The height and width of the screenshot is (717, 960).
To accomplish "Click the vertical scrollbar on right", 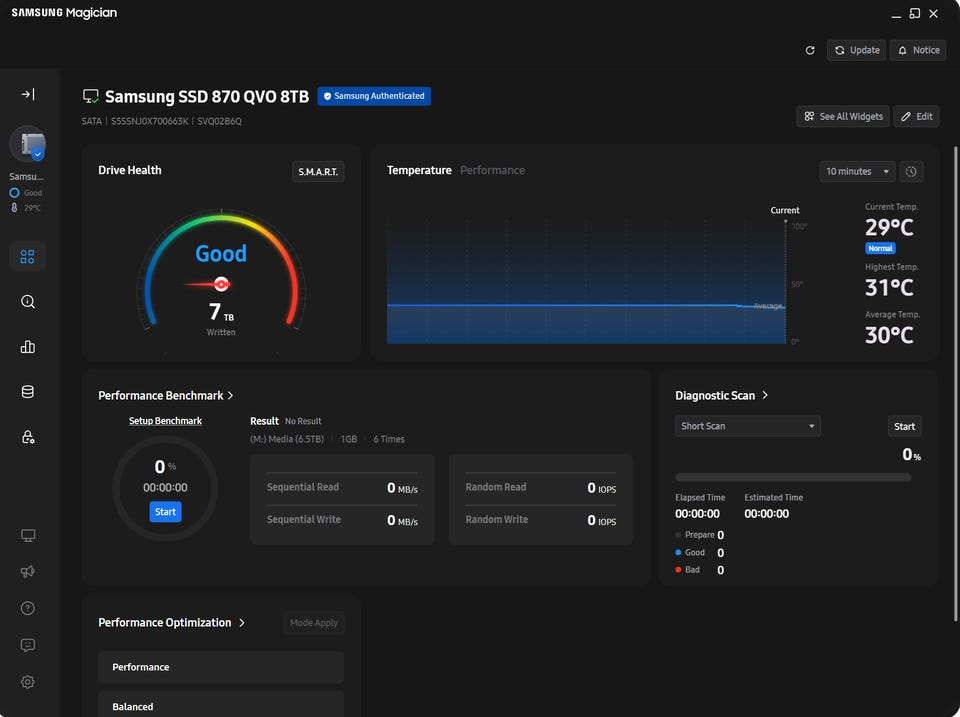I will tap(955, 383).
